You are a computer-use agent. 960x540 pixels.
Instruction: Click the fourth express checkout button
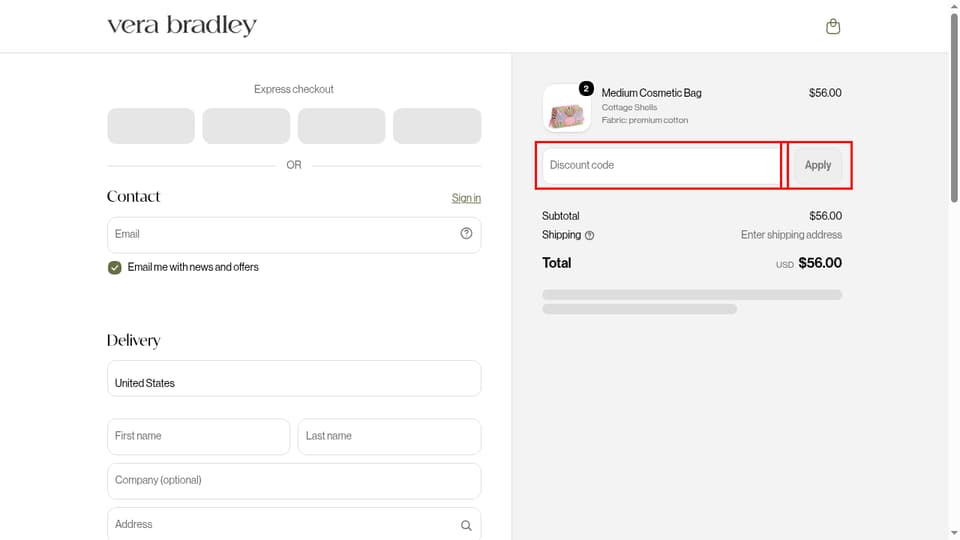coord(437,126)
